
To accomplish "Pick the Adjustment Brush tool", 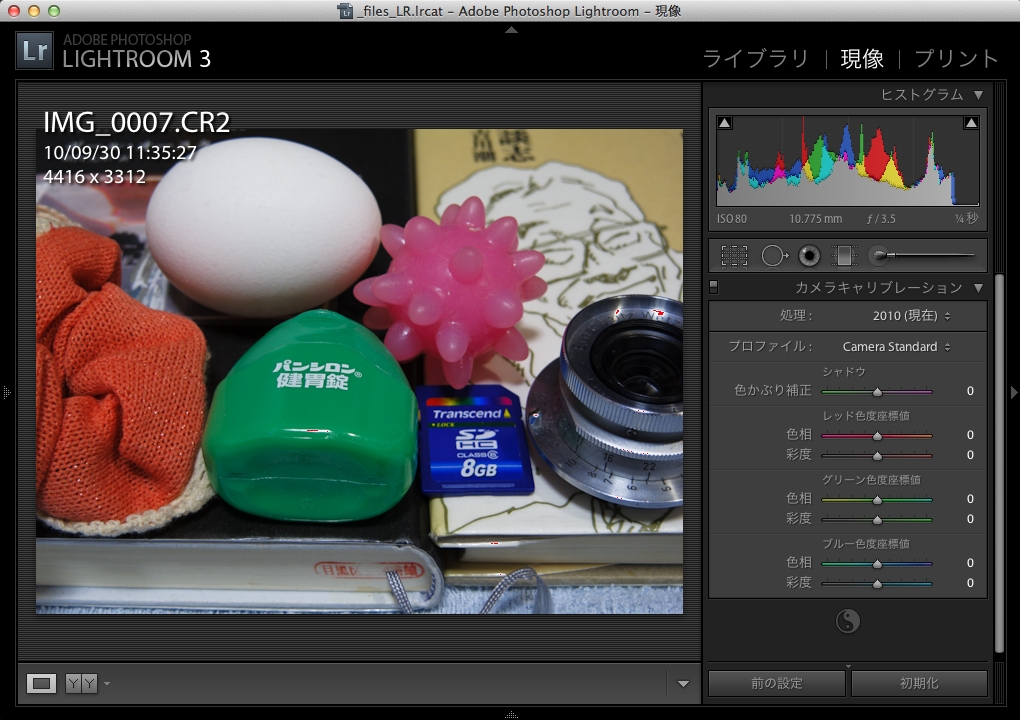I will [x=880, y=256].
